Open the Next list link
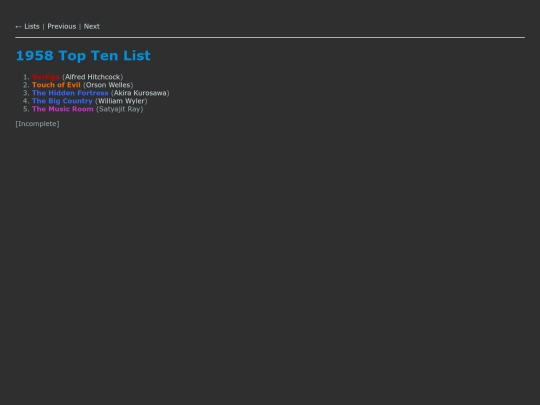This screenshot has width=540, height=405. click(92, 27)
